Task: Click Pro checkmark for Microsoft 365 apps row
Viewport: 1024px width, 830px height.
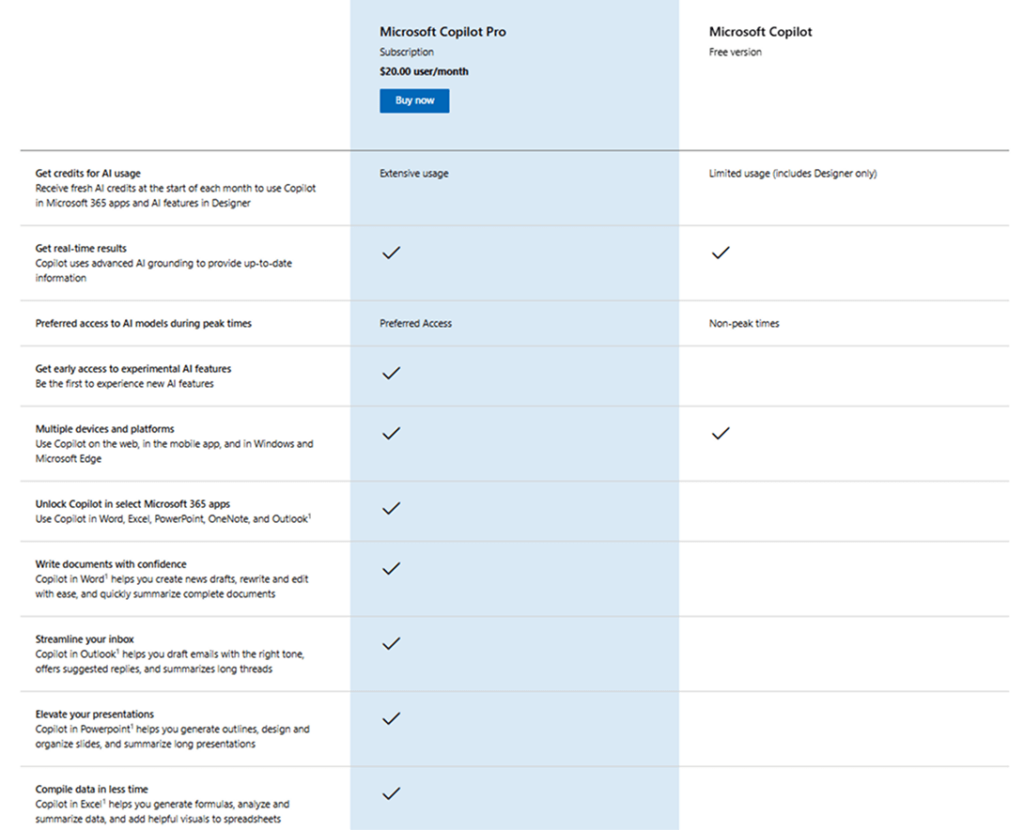Action: pyautogui.click(x=391, y=508)
